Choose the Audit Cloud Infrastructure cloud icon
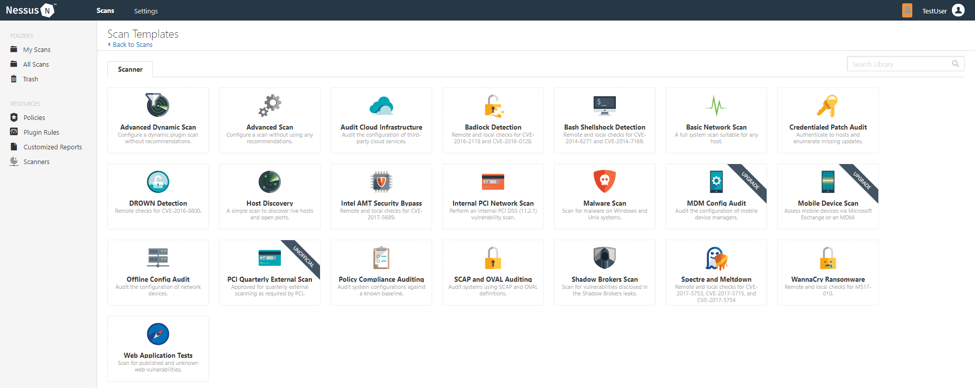This screenshot has height=388, width=975. (x=381, y=106)
